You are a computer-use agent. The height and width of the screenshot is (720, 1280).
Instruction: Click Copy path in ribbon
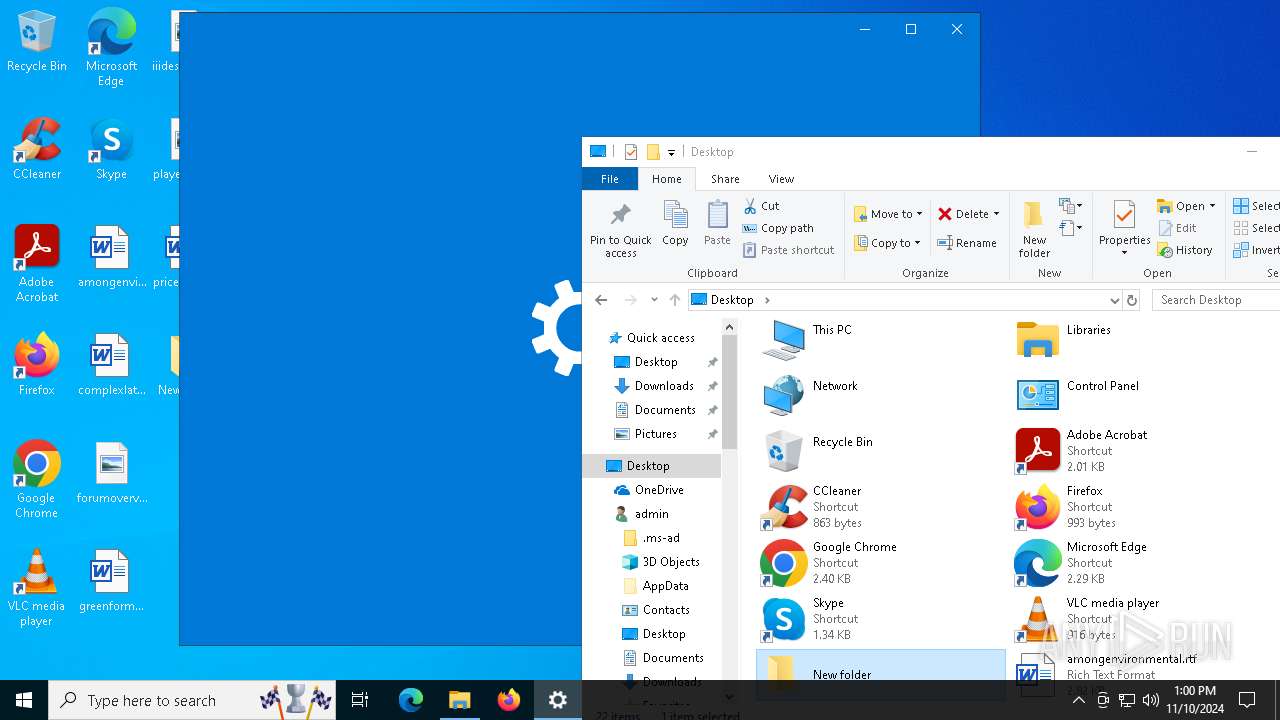point(778,228)
